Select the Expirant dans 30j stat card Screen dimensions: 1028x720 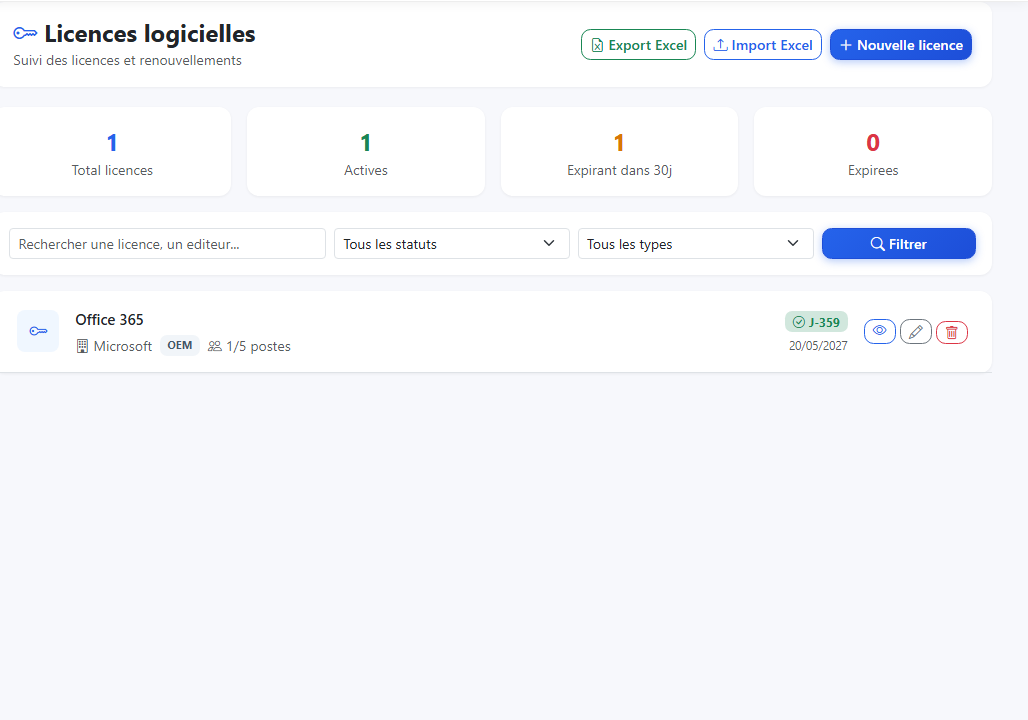620,151
